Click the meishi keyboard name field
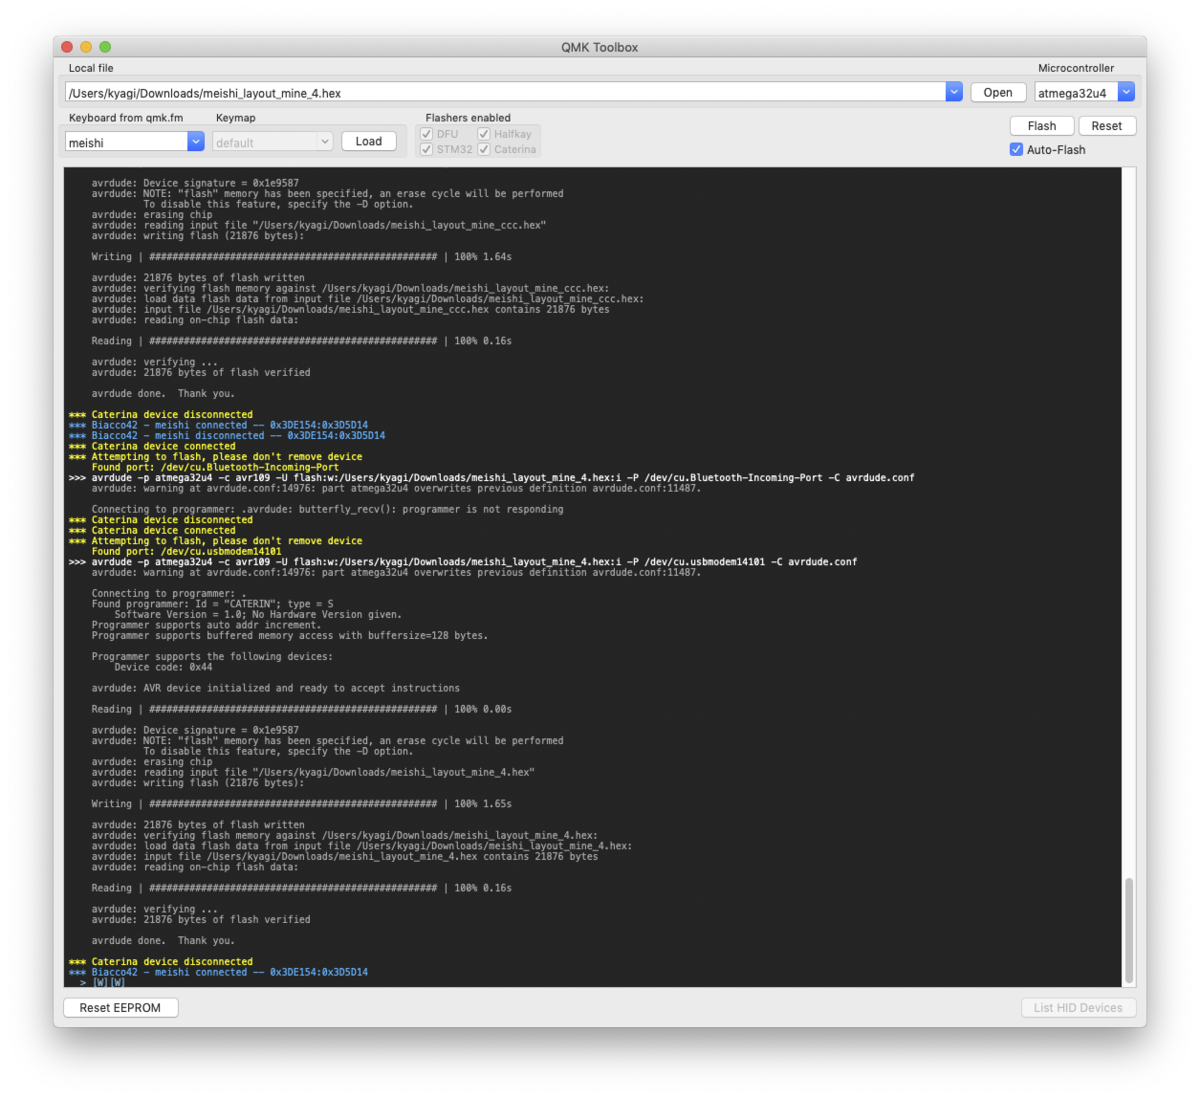 pyautogui.click(x=126, y=142)
